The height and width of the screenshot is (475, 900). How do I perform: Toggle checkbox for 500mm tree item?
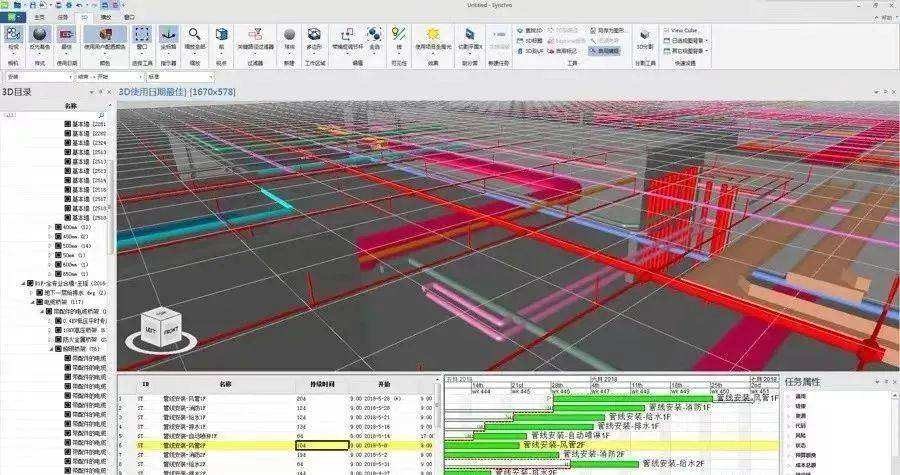pyautogui.click(x=59, y=245)
